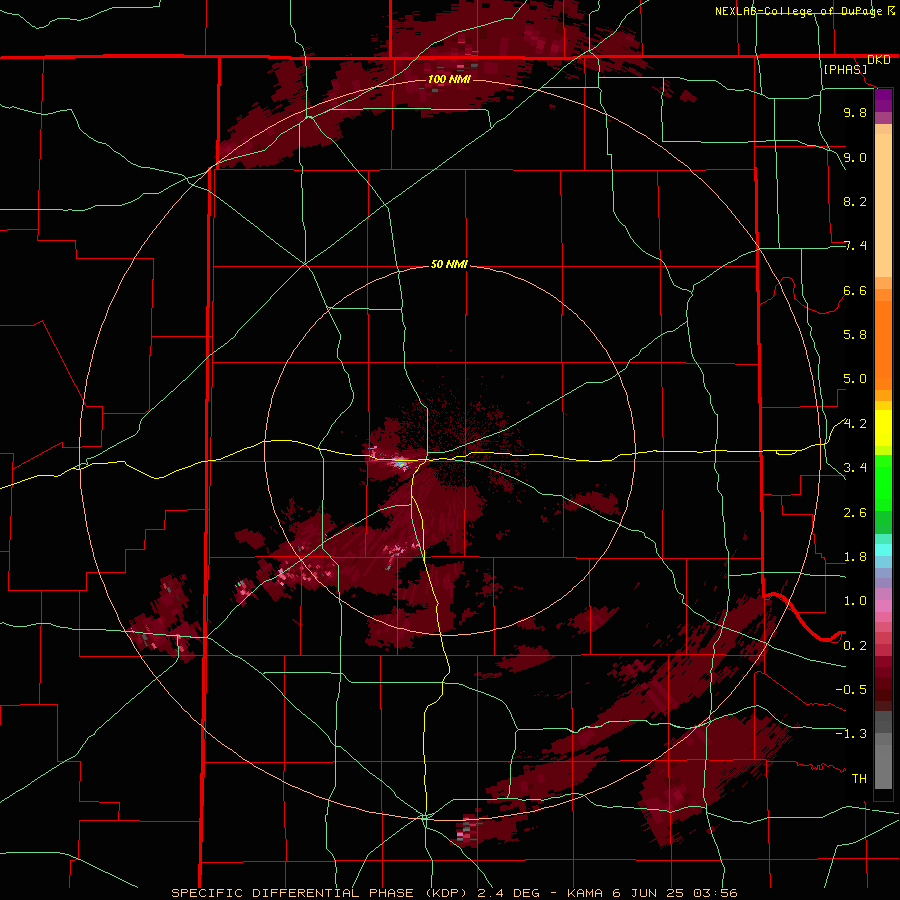The image size is (900, 900).
Task: Click the 9.8 color scale value
Action: [855, 112]
